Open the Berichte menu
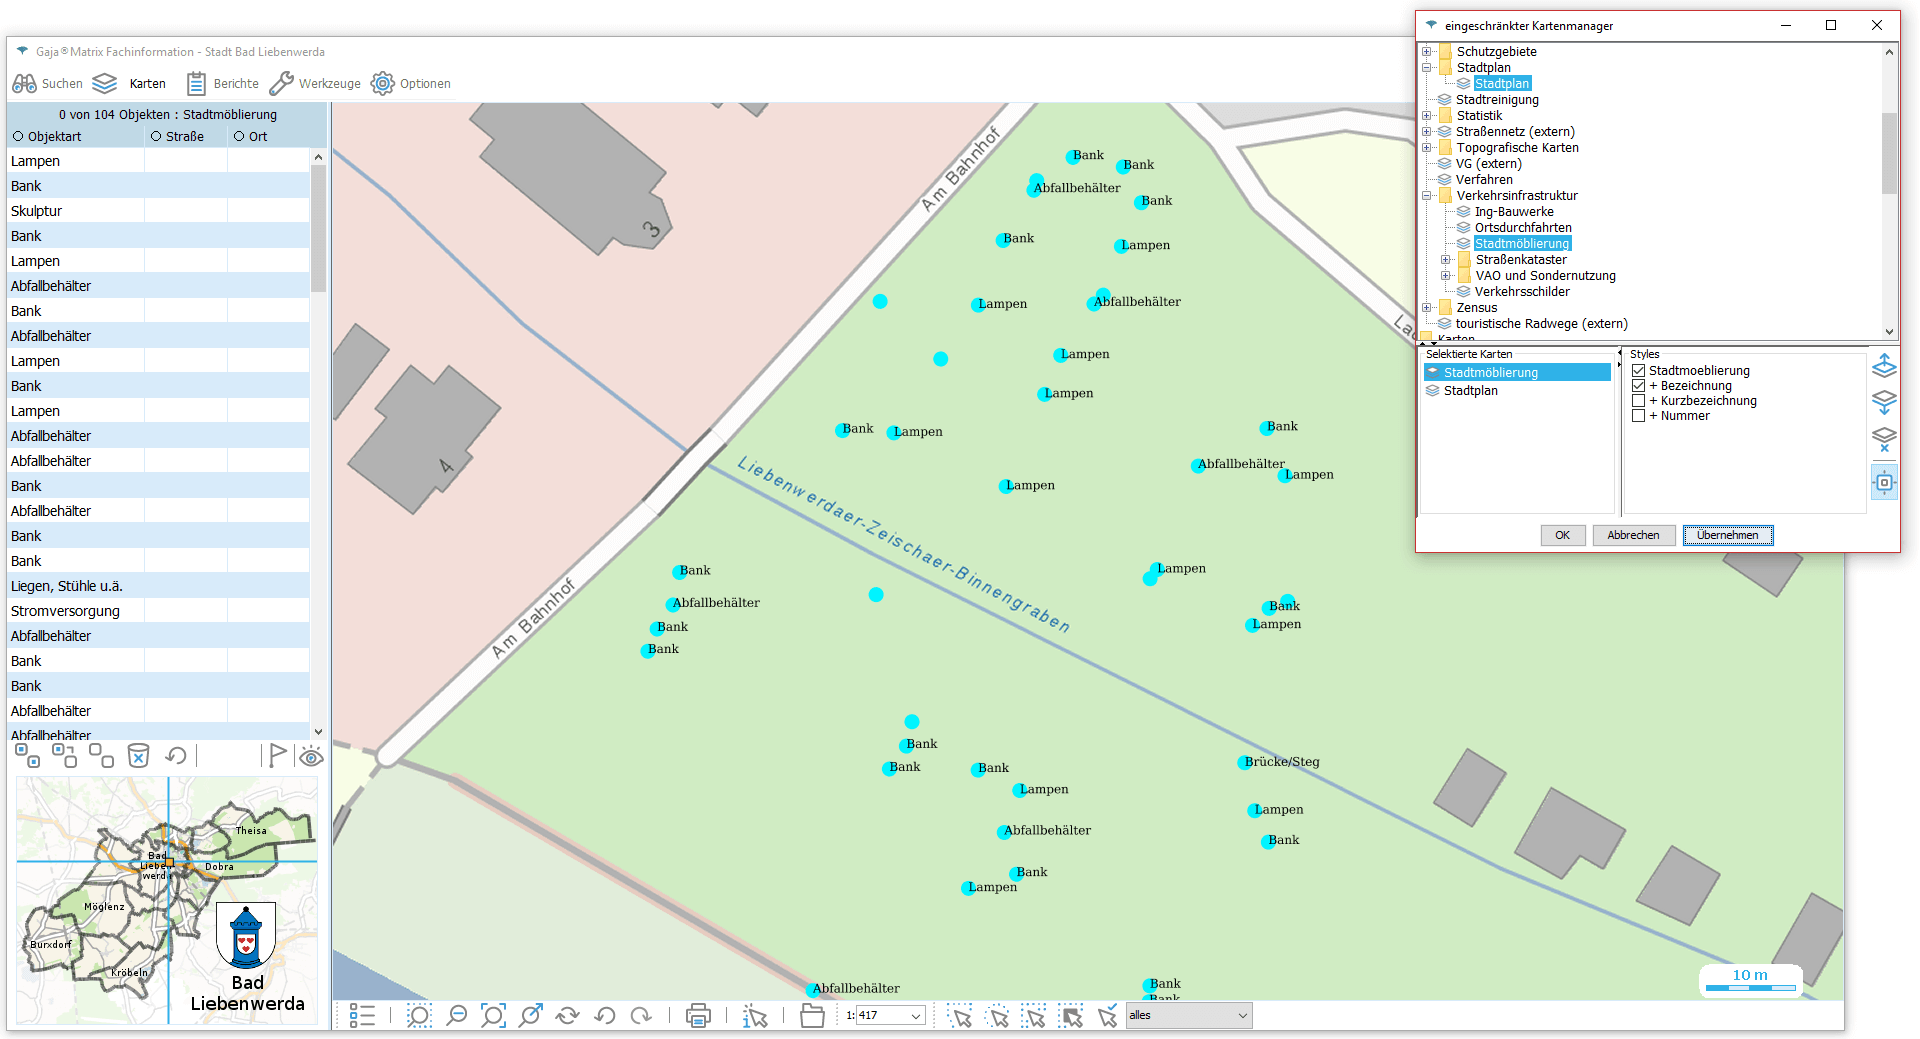This screenshot has width=1920, height=1039. click(223, 84)
